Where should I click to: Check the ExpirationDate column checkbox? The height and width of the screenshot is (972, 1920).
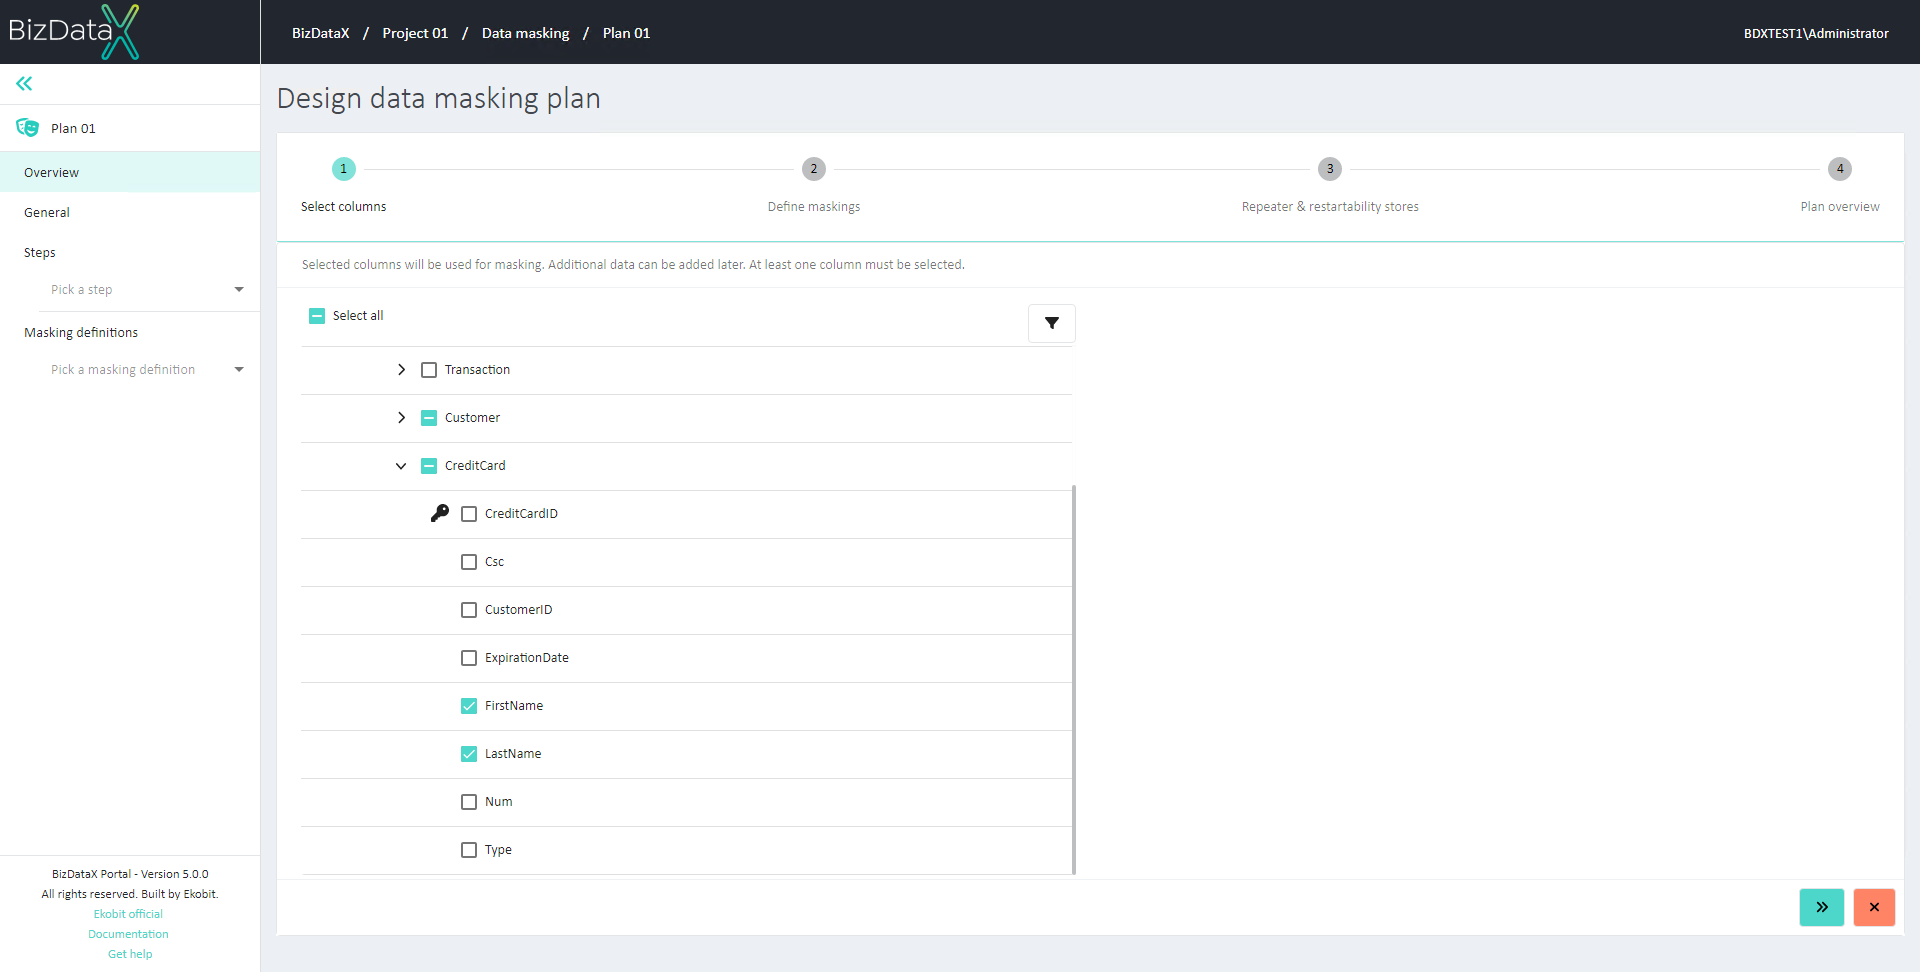click(469, 658)
